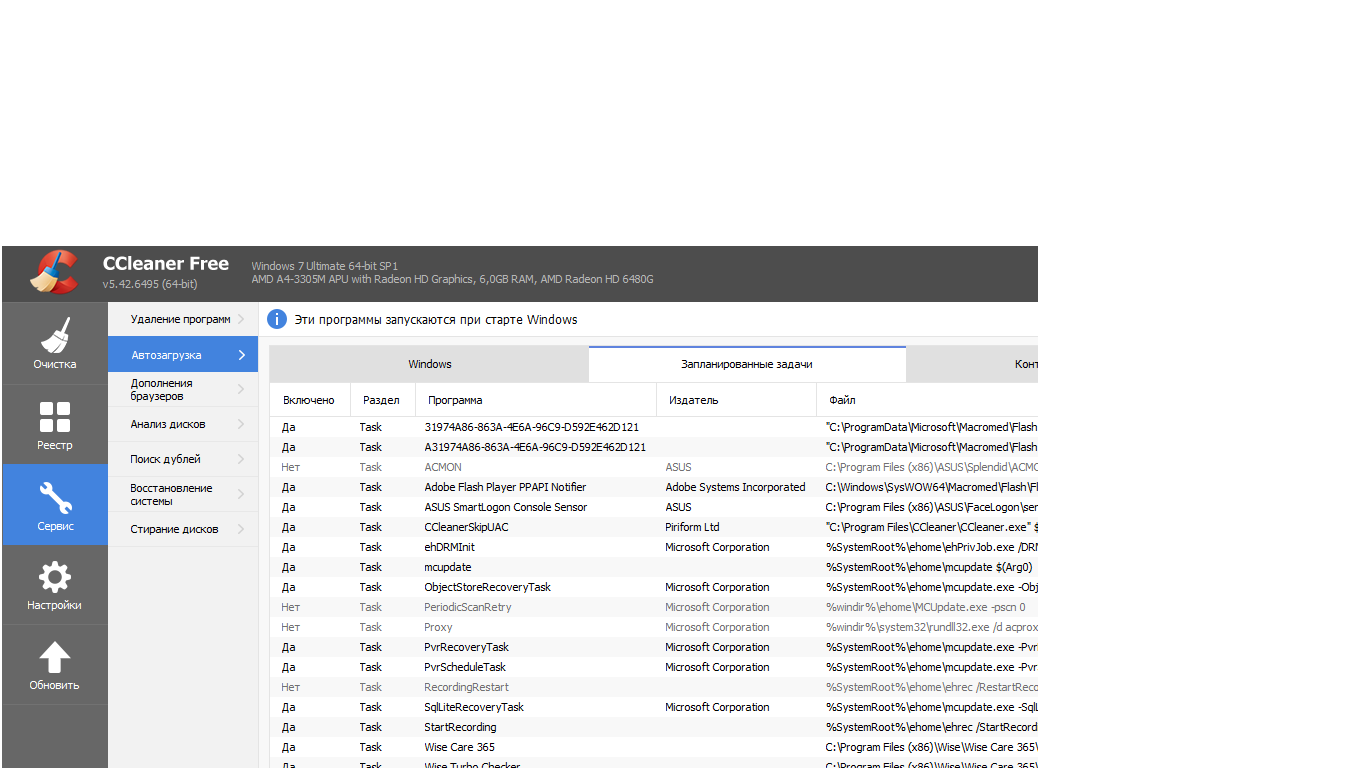Select row 31974A86-863A-4E6A-96C9-D592E462D121
The width and height of the screenshot is (1366, 768).
[654, 427]
